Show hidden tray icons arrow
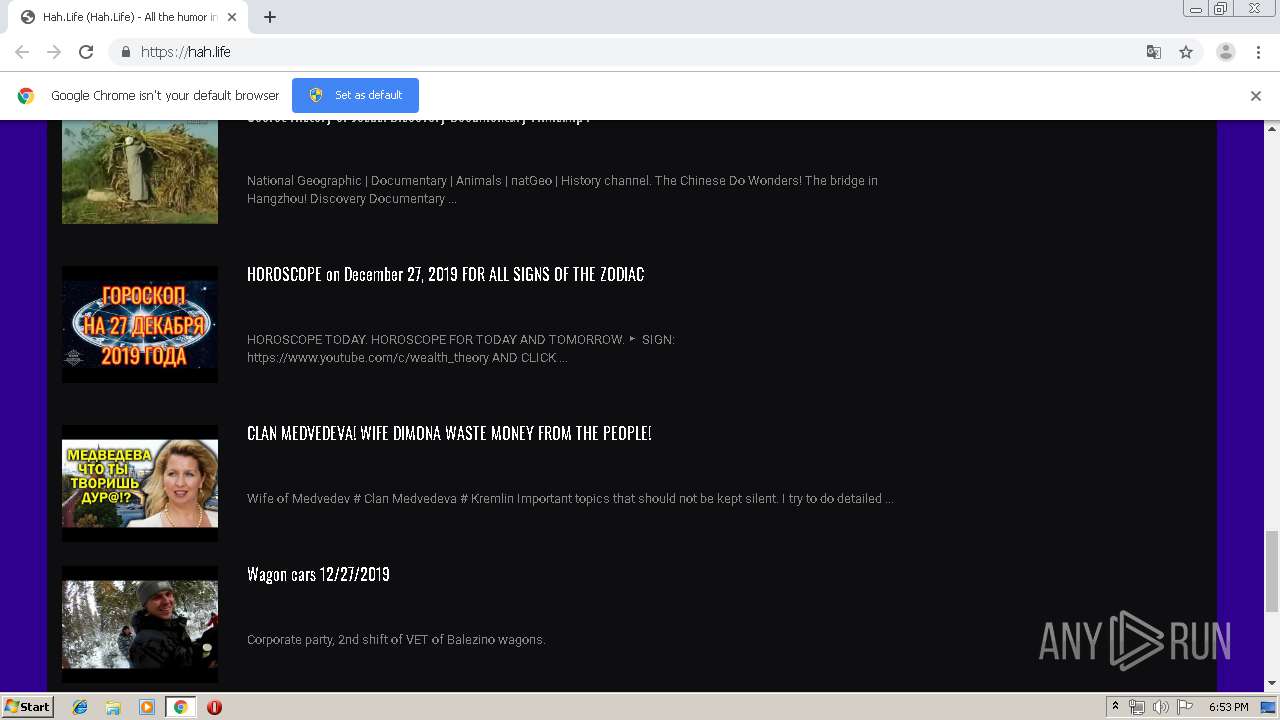1280x720 pixels. (x=1115, y=707)
